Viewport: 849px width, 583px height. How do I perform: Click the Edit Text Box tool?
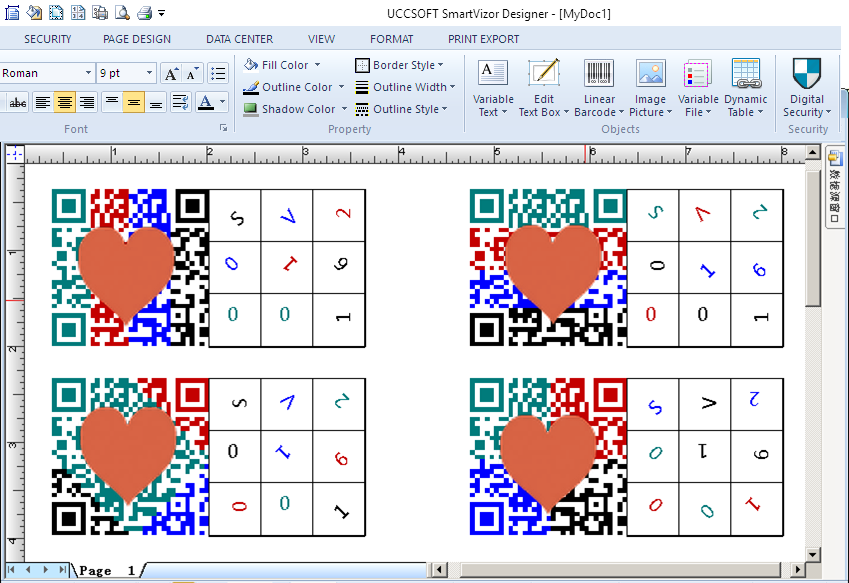click(x=544, y=88)
